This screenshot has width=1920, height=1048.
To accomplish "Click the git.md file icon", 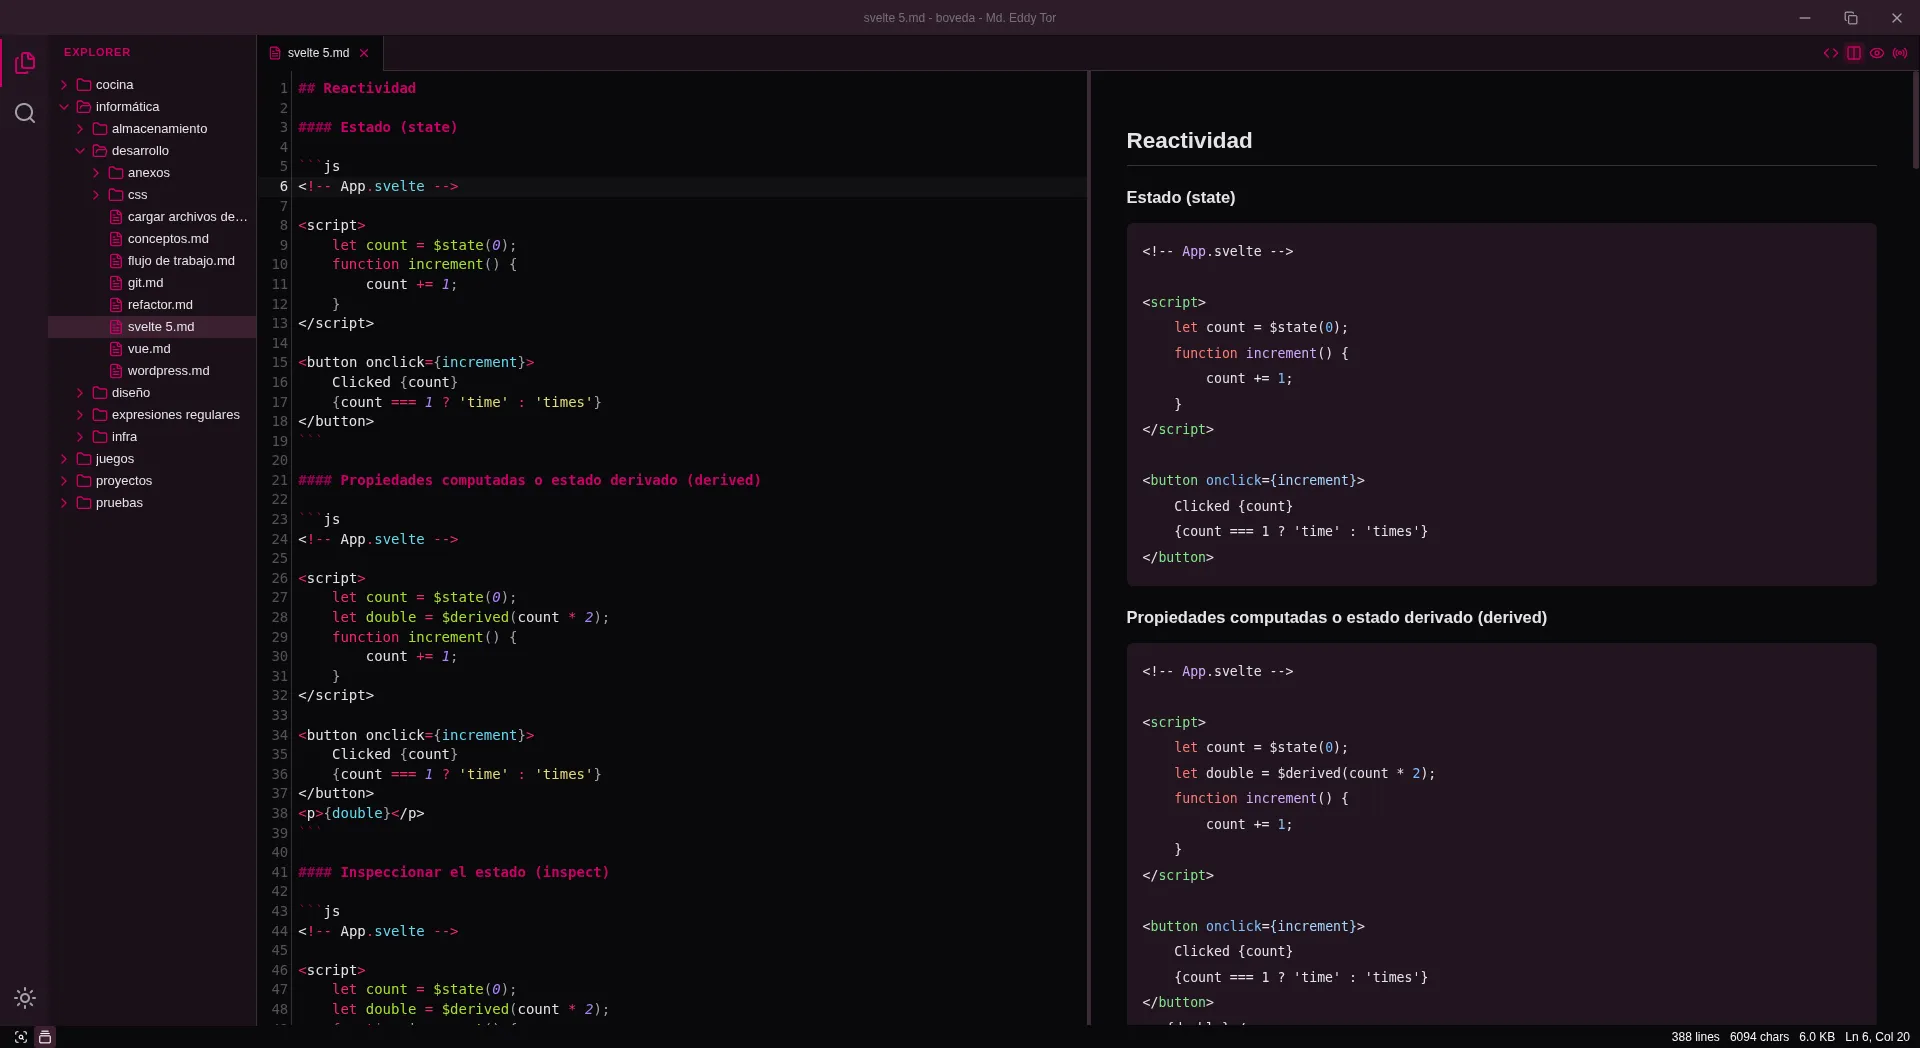I will (116, 283).
